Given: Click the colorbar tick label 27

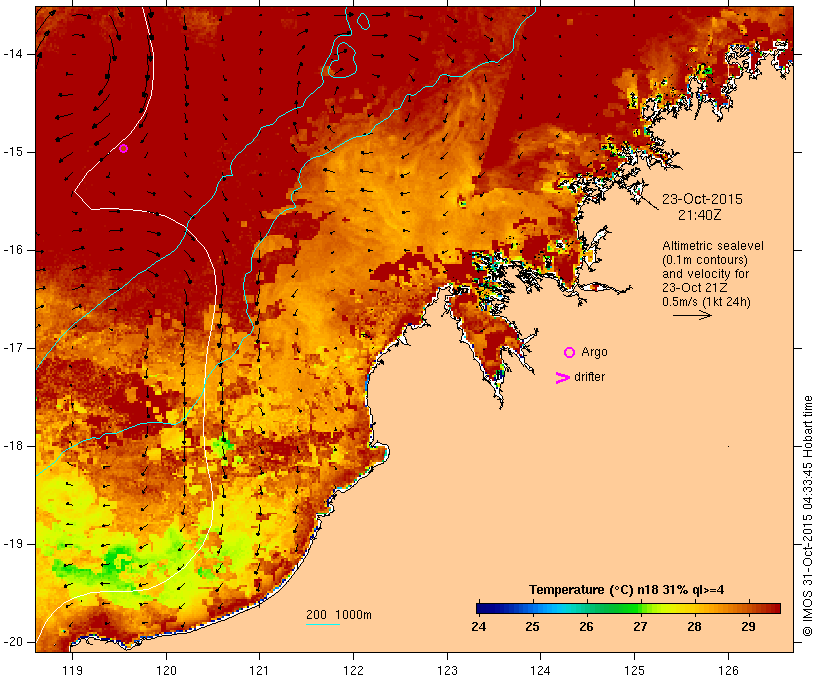Looking at the screenshot, I should click(x=640, y=627).
